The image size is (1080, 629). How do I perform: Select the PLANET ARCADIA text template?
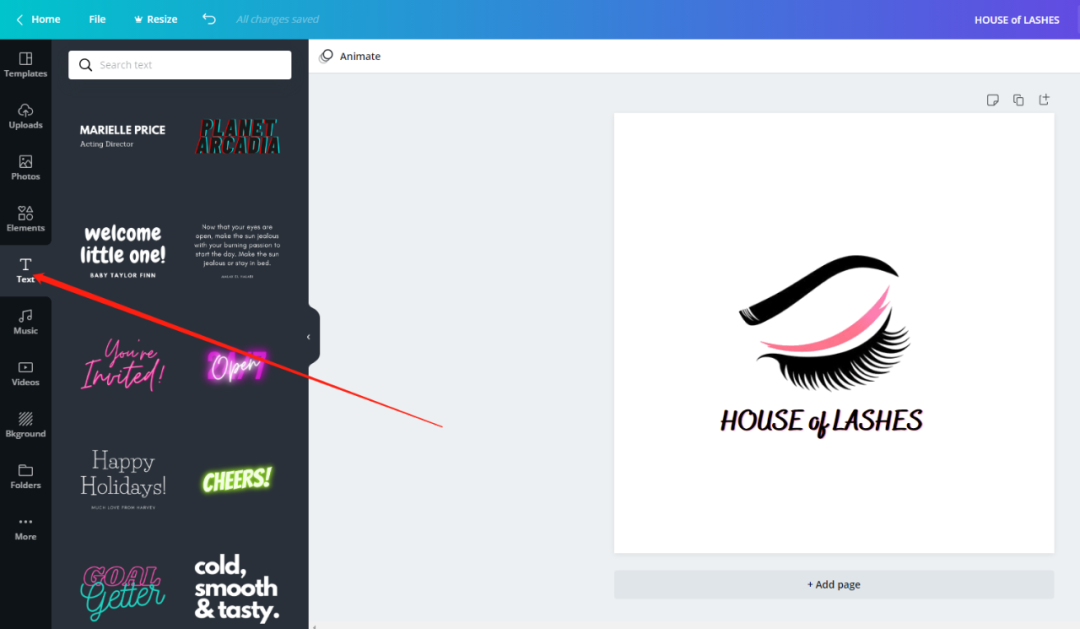[x=238, y=136]
